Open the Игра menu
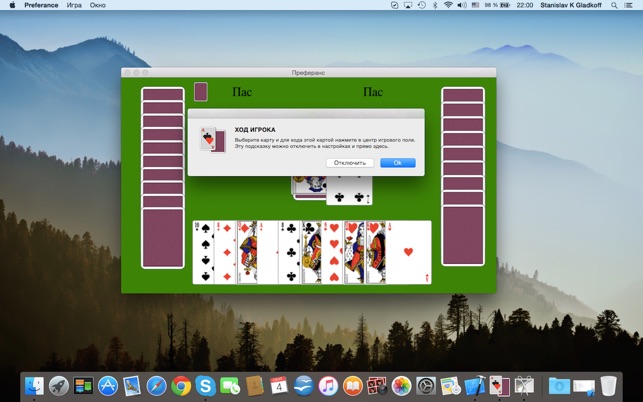Image resolution: width=643 pixels, height=402 pixels. tap(74, 5)
